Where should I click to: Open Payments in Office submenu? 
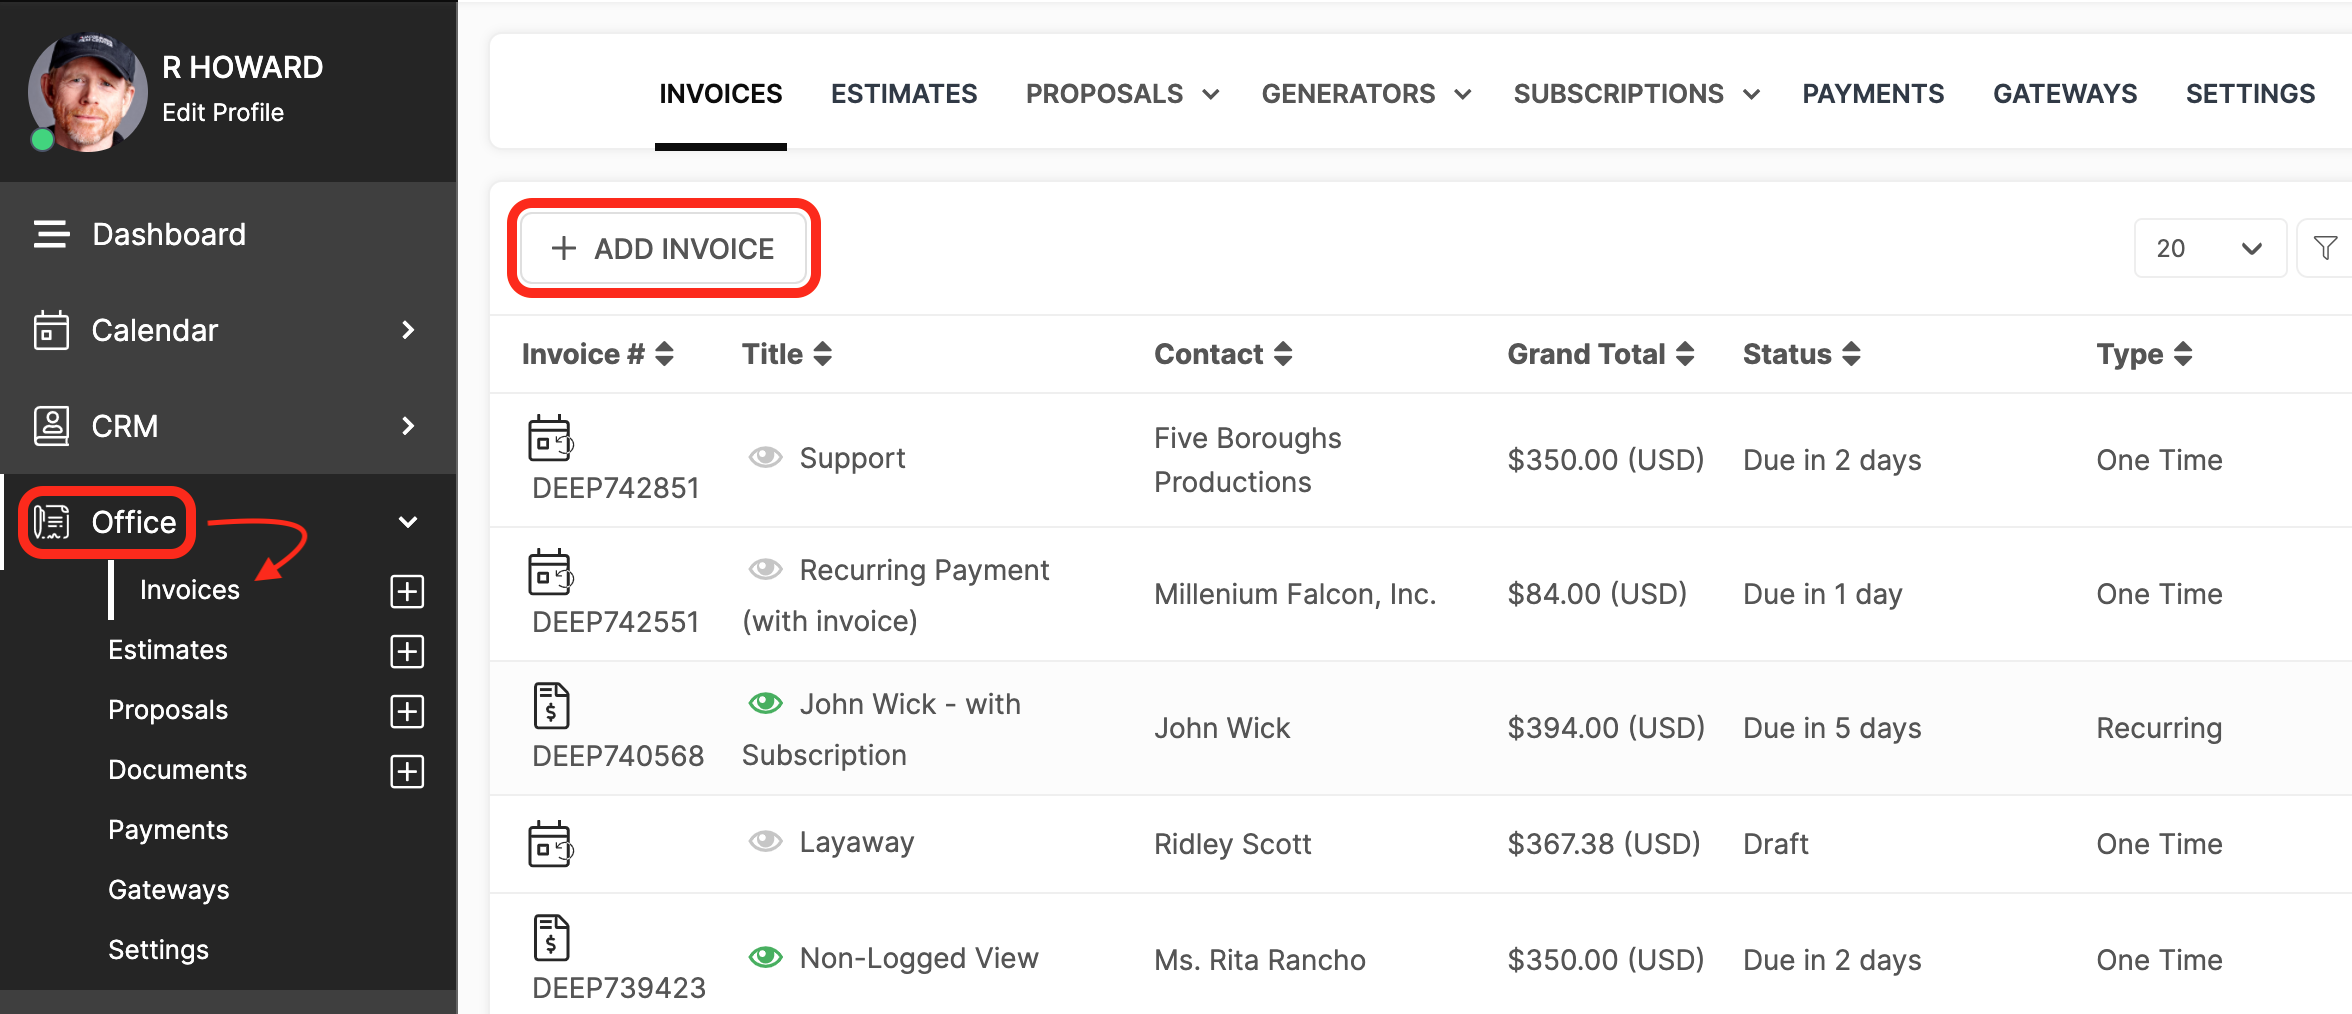168,830
